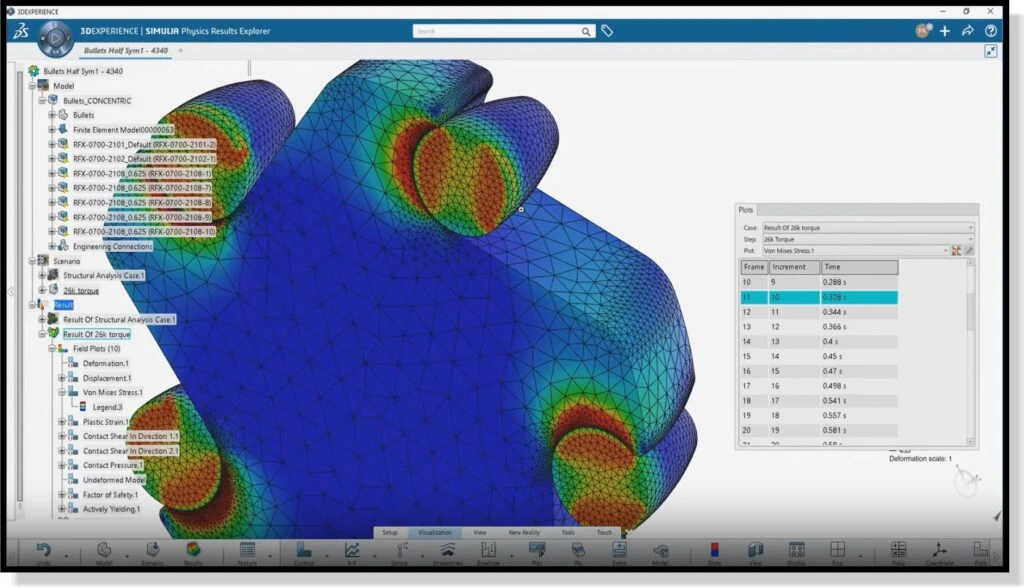Click the Plots table vertical scrollbar
Viewport: 1024px width, 588px height.
click(970, 312)
